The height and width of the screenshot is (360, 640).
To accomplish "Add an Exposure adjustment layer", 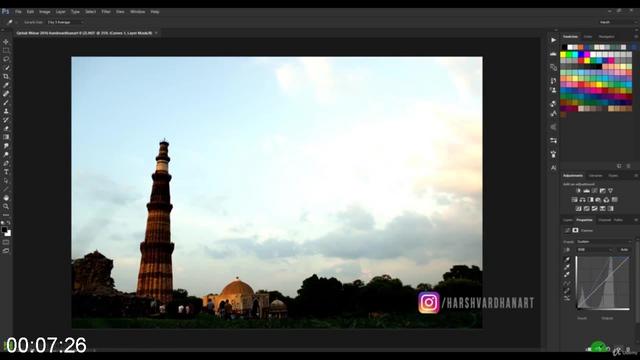I will click(602, 191).
